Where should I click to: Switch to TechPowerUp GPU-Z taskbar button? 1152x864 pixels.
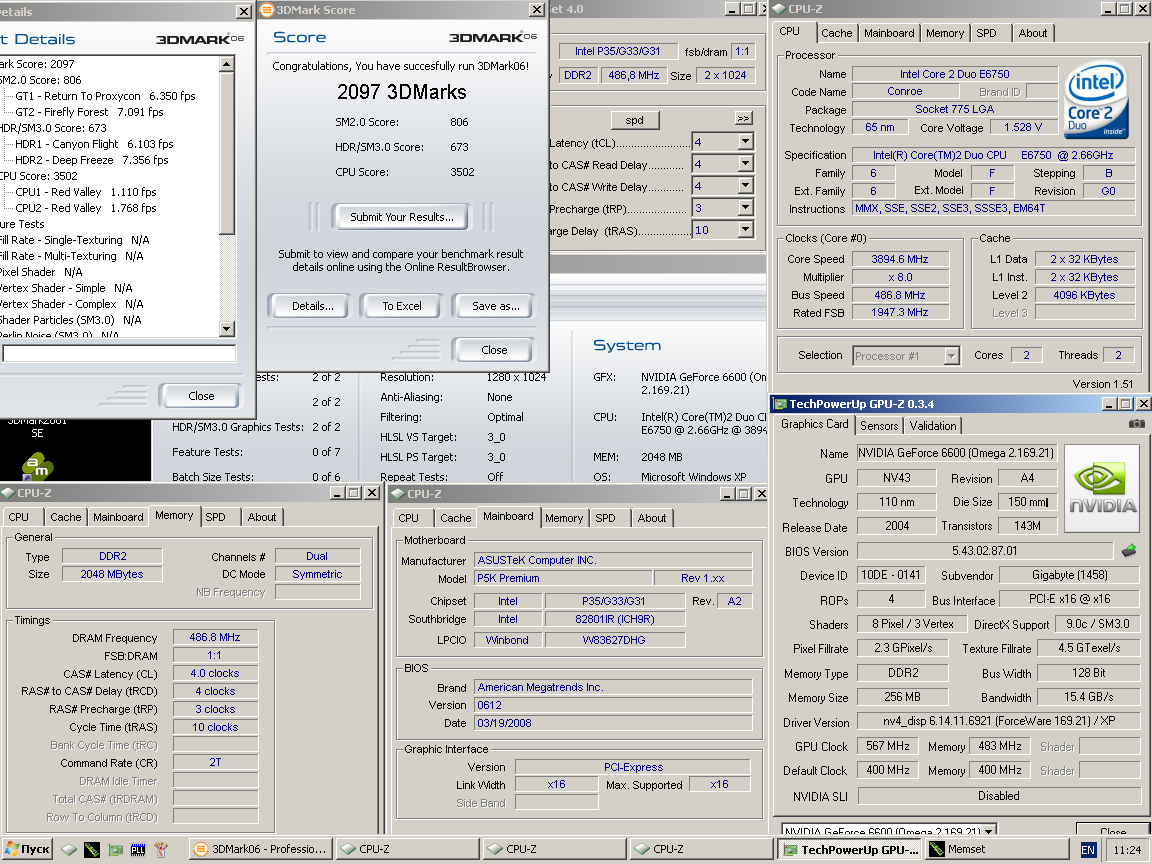(850, 849)
